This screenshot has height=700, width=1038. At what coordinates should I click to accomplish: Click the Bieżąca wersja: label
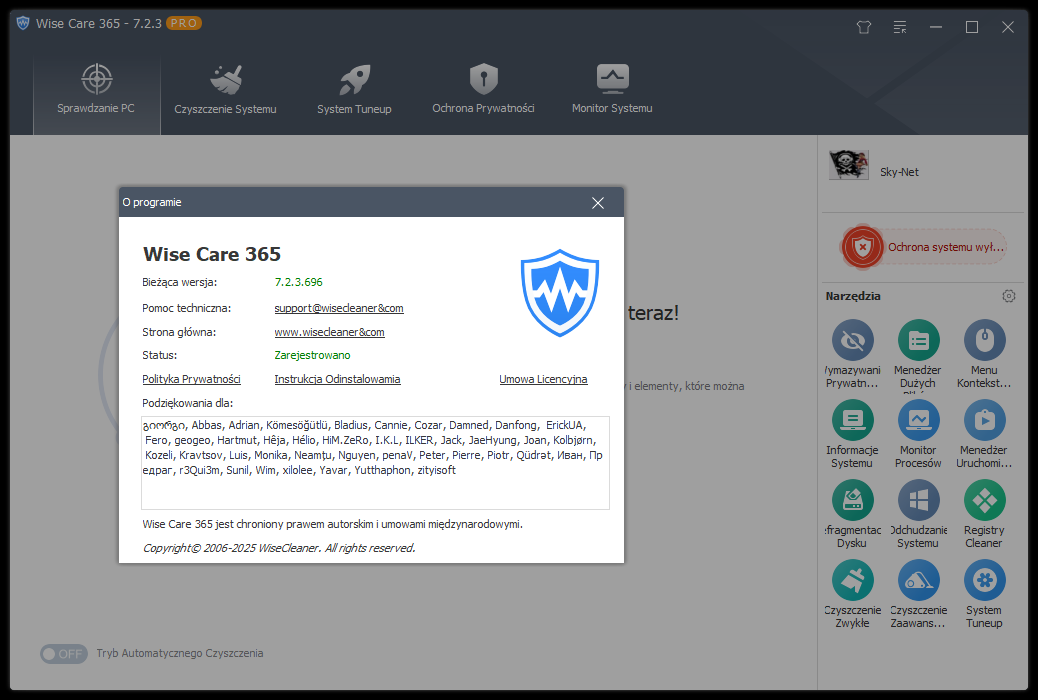click(x=179, y=282)
